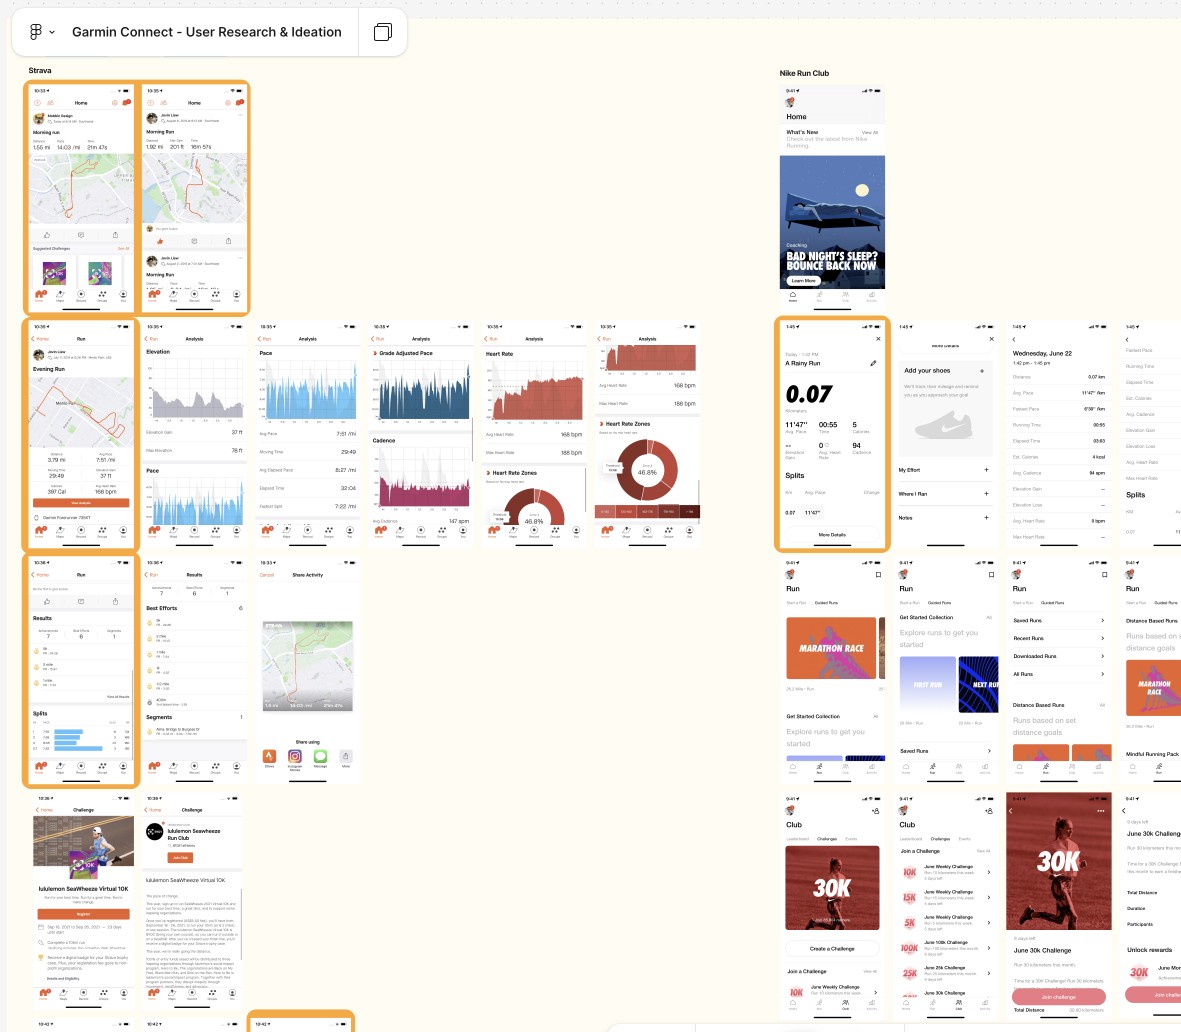This screenshot has width=1181, height=1032.
Task: Click the share icon in Mobbin Design run frame
Action: (x=115, y=235)
